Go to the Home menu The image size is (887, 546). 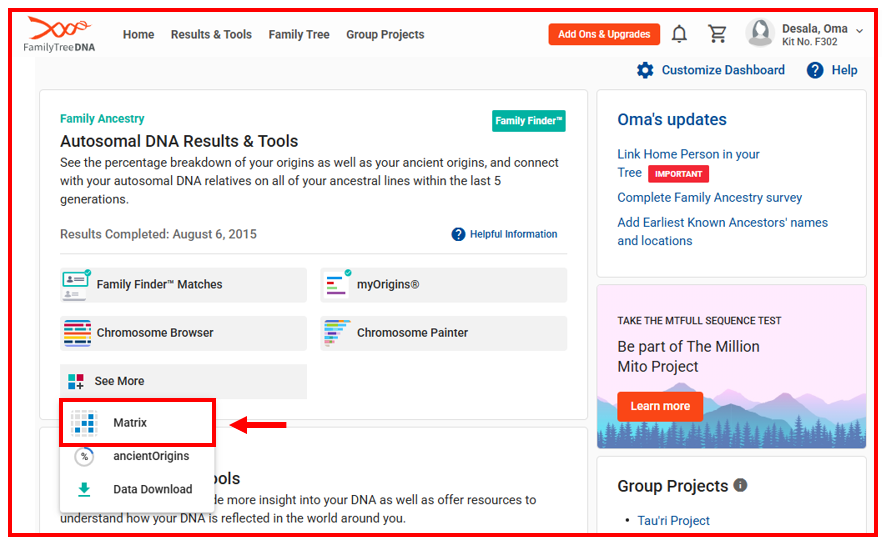click(139, 35)
